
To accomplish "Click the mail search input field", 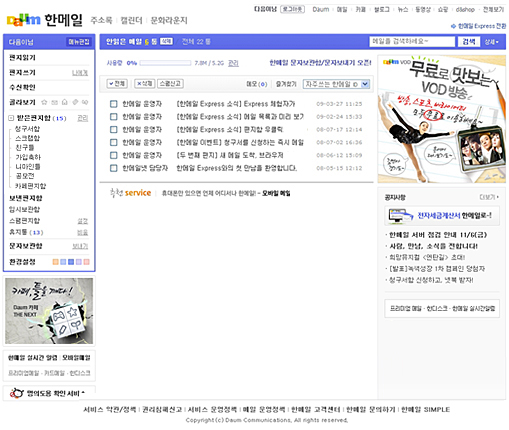I will pyautogui.click(x=412, y=42).
